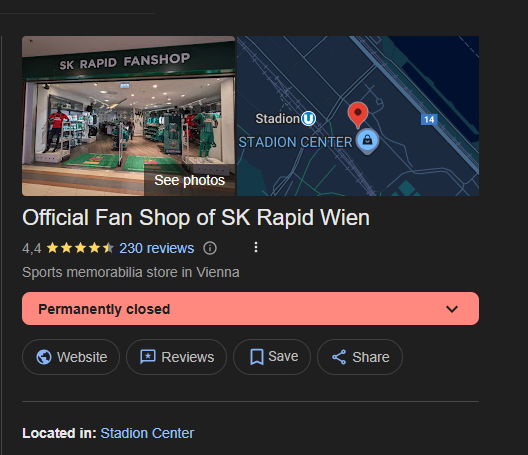The image size is (528, 455).
Task: Open the dark map thumbnail
Action: coord(358,116)
